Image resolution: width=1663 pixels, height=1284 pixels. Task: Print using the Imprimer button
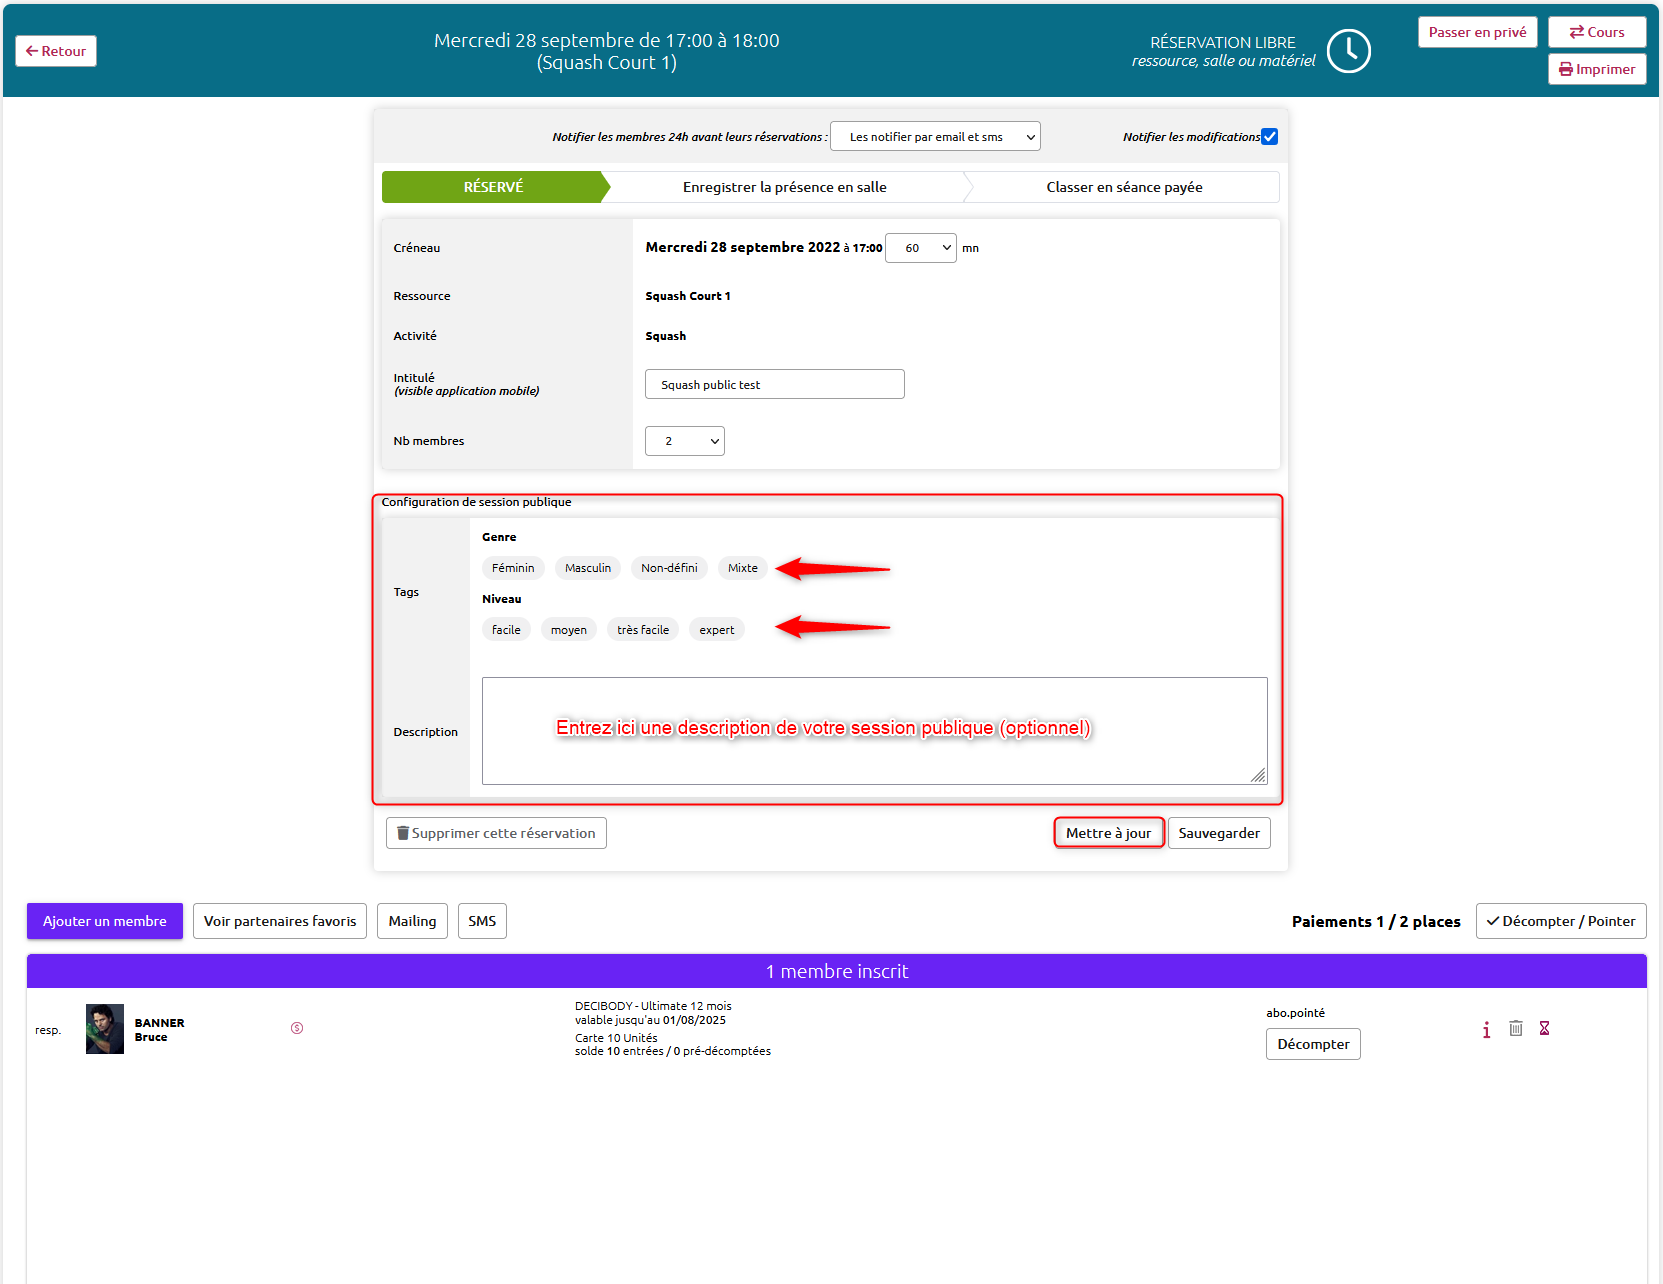click(x=1597, y=69)
